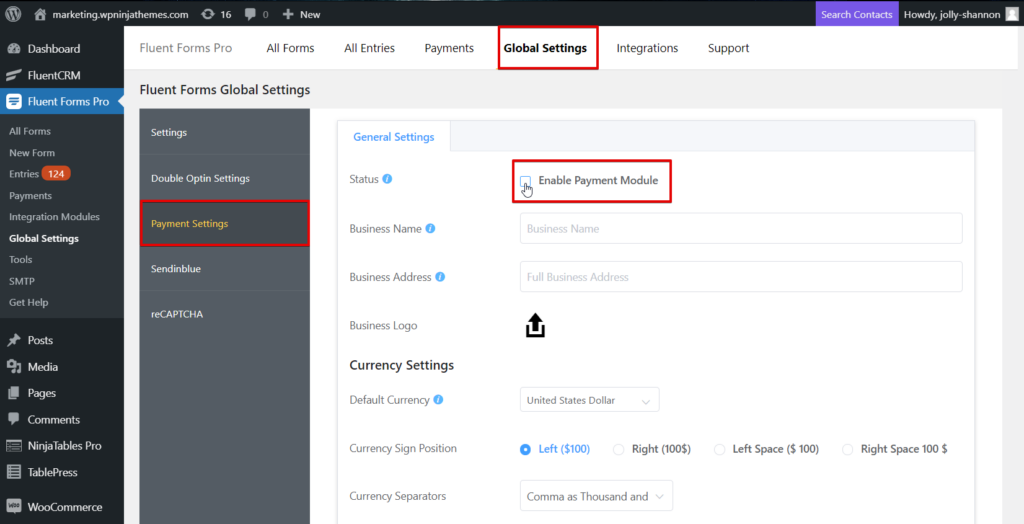The width and height of the screenshot is (1024, 524).
Task: Open the All Forms top tab
Action: 290,48
